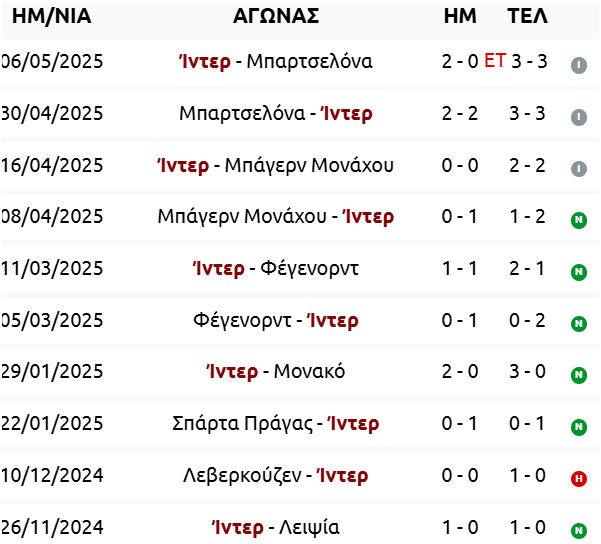Screen dimensions: 601x544
Task: Open the Ίντερ - Μπάγερν Μονάχου match
Action: point(276,165)
